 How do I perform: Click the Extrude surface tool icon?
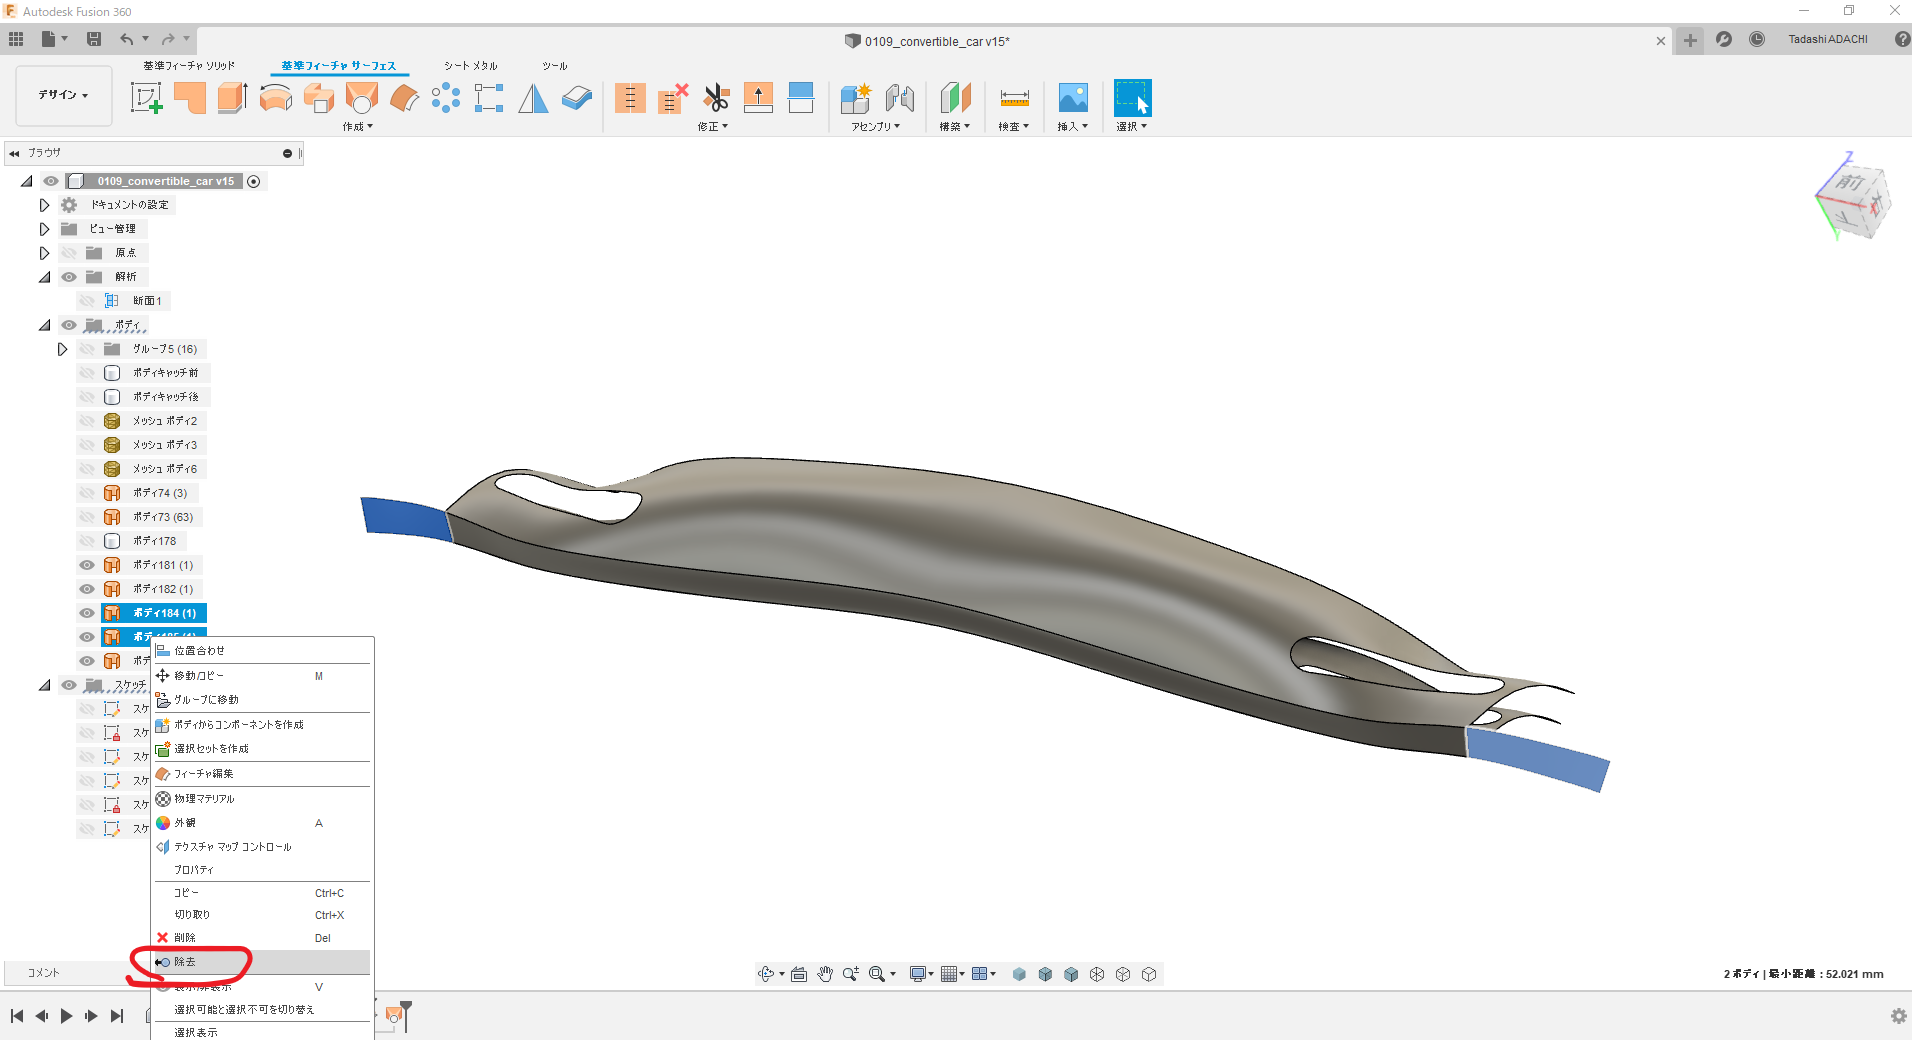[x=232, y=98]
